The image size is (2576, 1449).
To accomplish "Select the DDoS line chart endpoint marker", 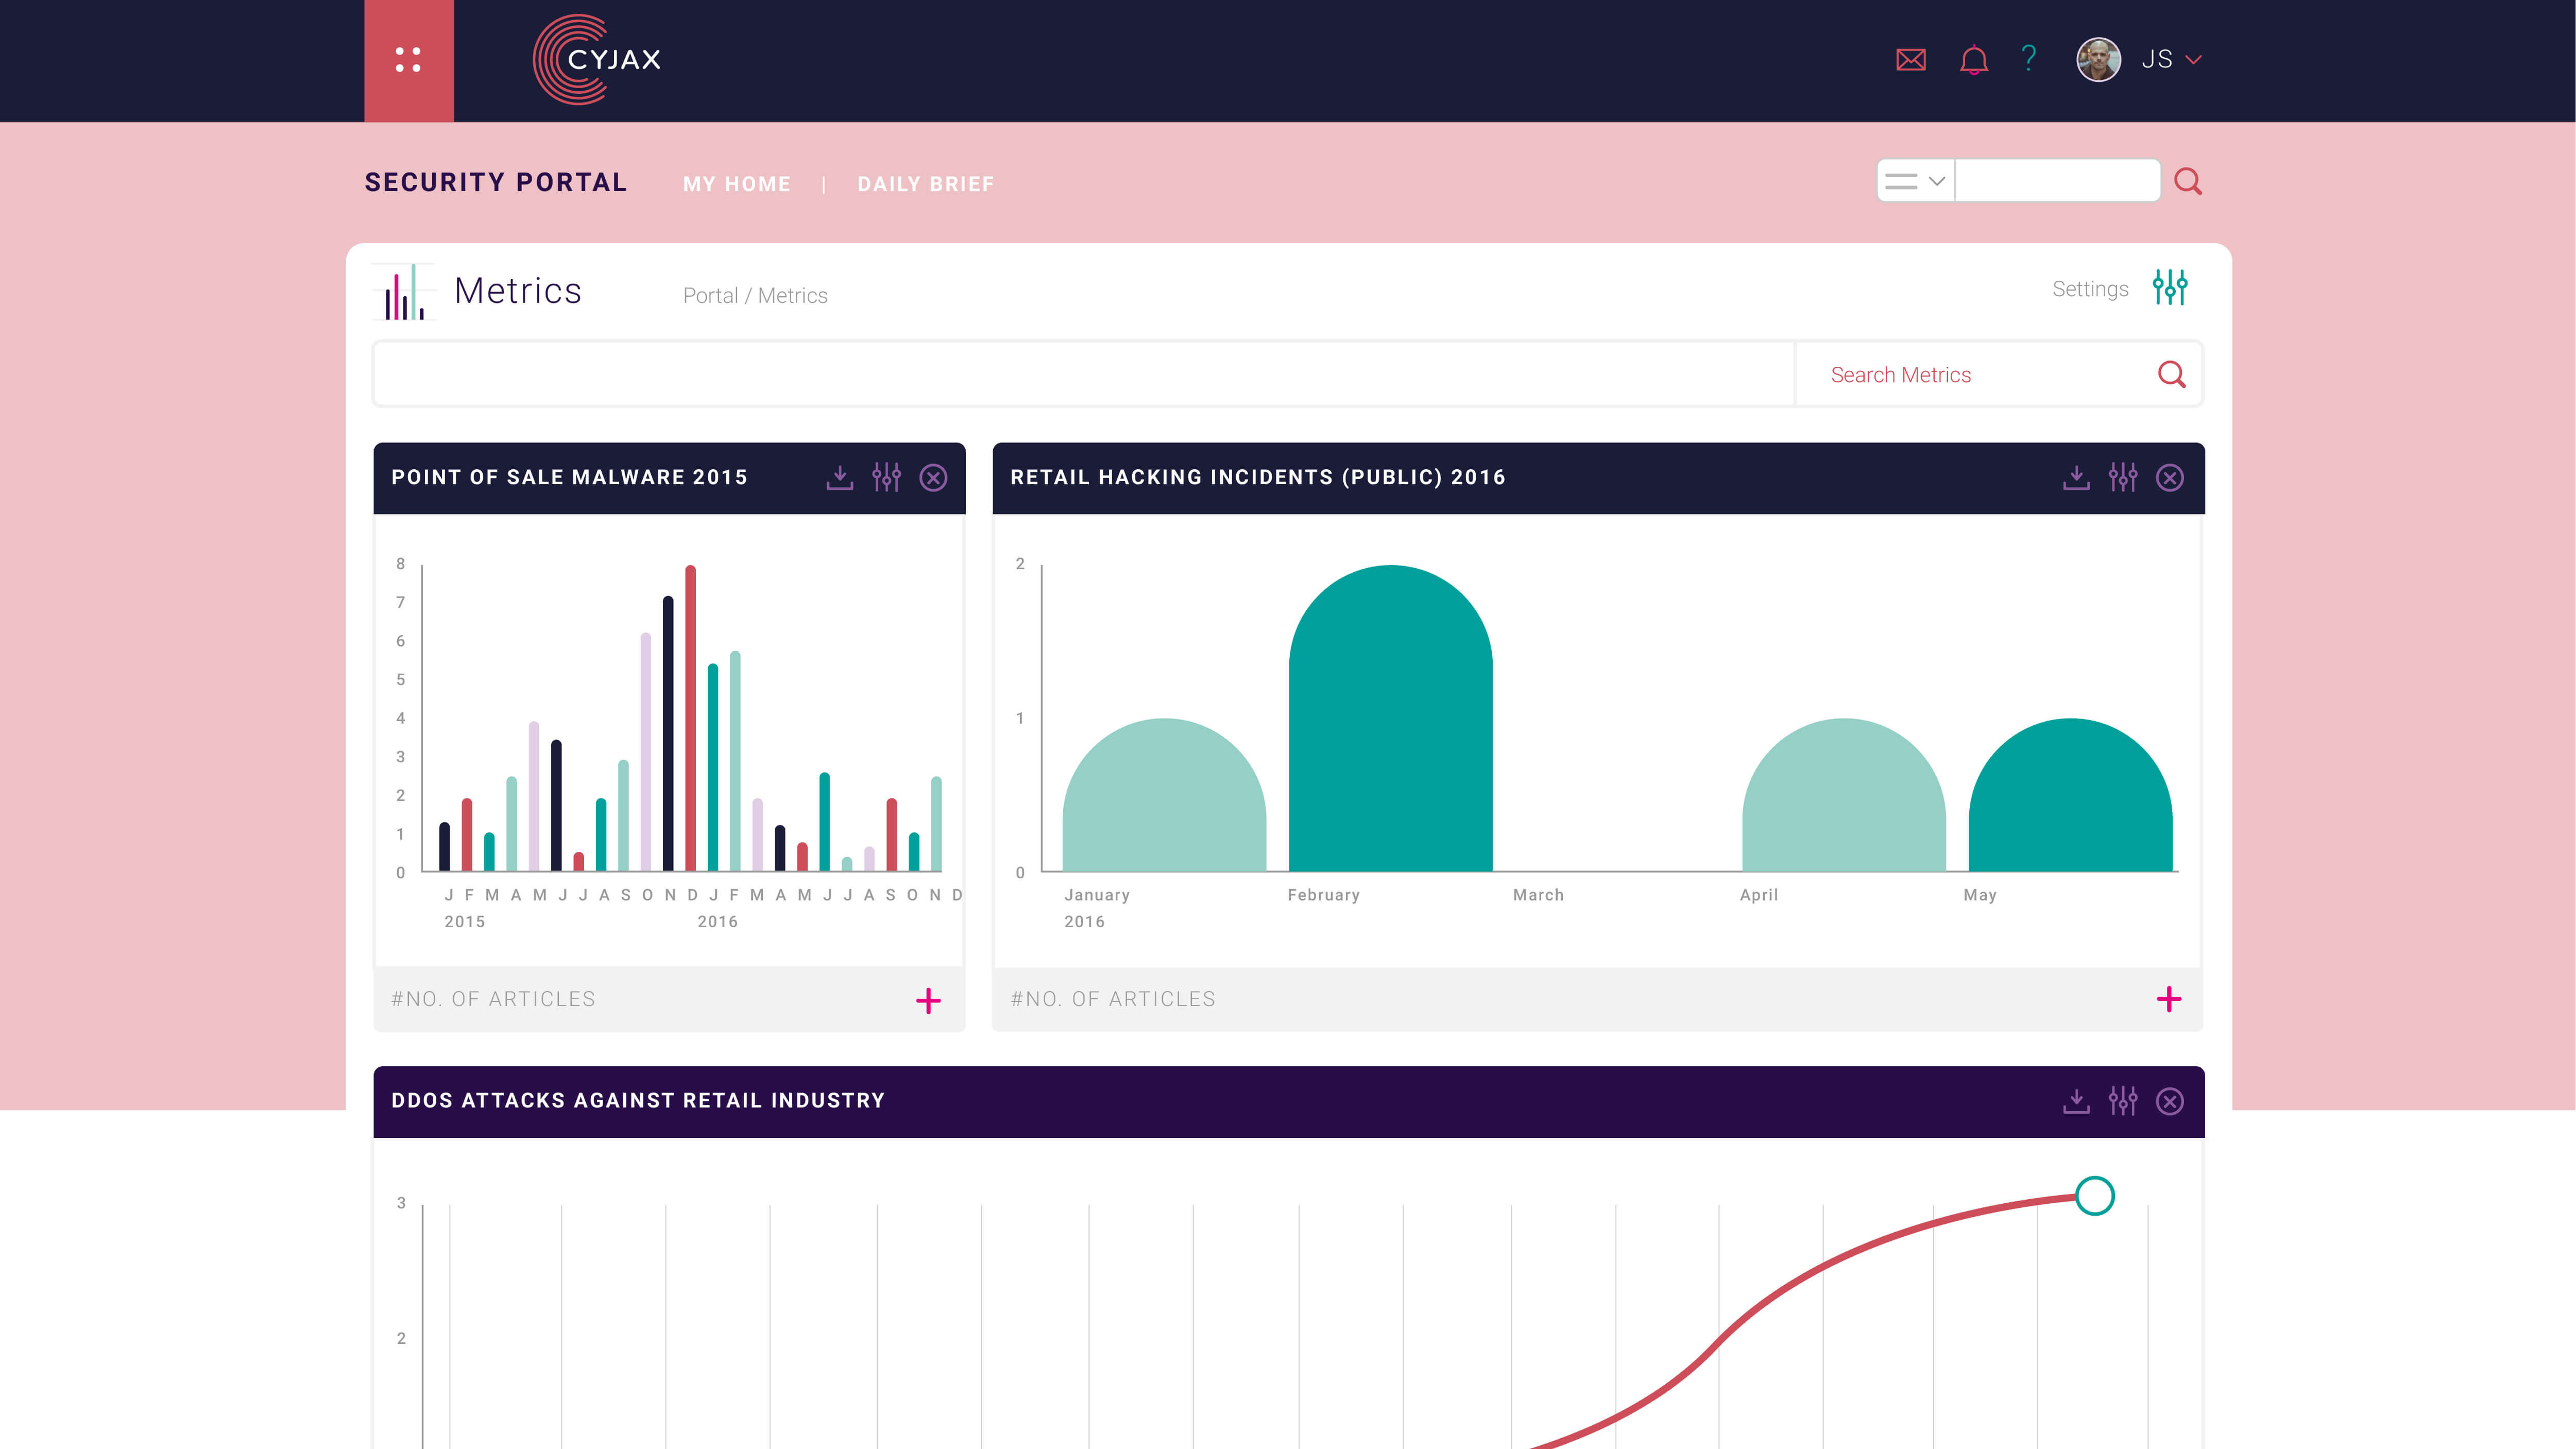I will [x=2094, y=1196].
